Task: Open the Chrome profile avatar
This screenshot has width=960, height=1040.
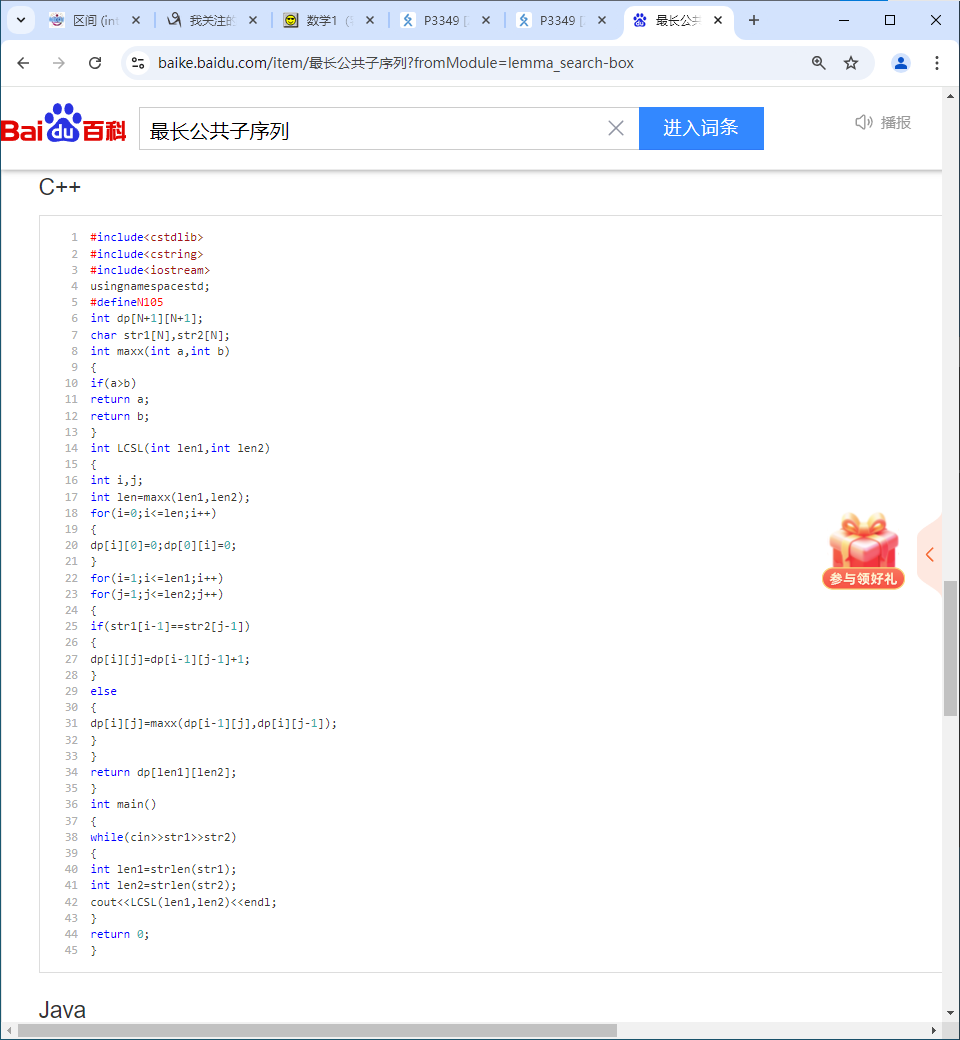Action: point(900,62)
